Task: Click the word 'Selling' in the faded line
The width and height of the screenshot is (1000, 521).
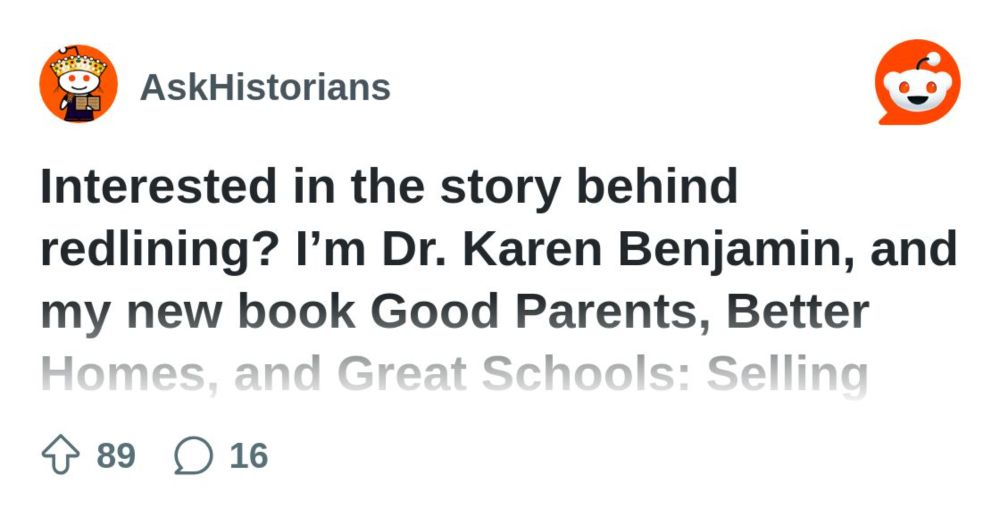Action: pyautogui.click(x=789, y=377)
